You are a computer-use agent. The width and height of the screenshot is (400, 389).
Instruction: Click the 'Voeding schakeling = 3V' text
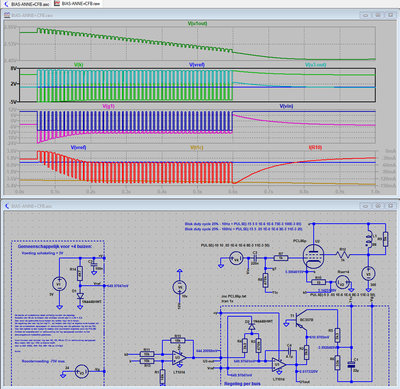42,253
